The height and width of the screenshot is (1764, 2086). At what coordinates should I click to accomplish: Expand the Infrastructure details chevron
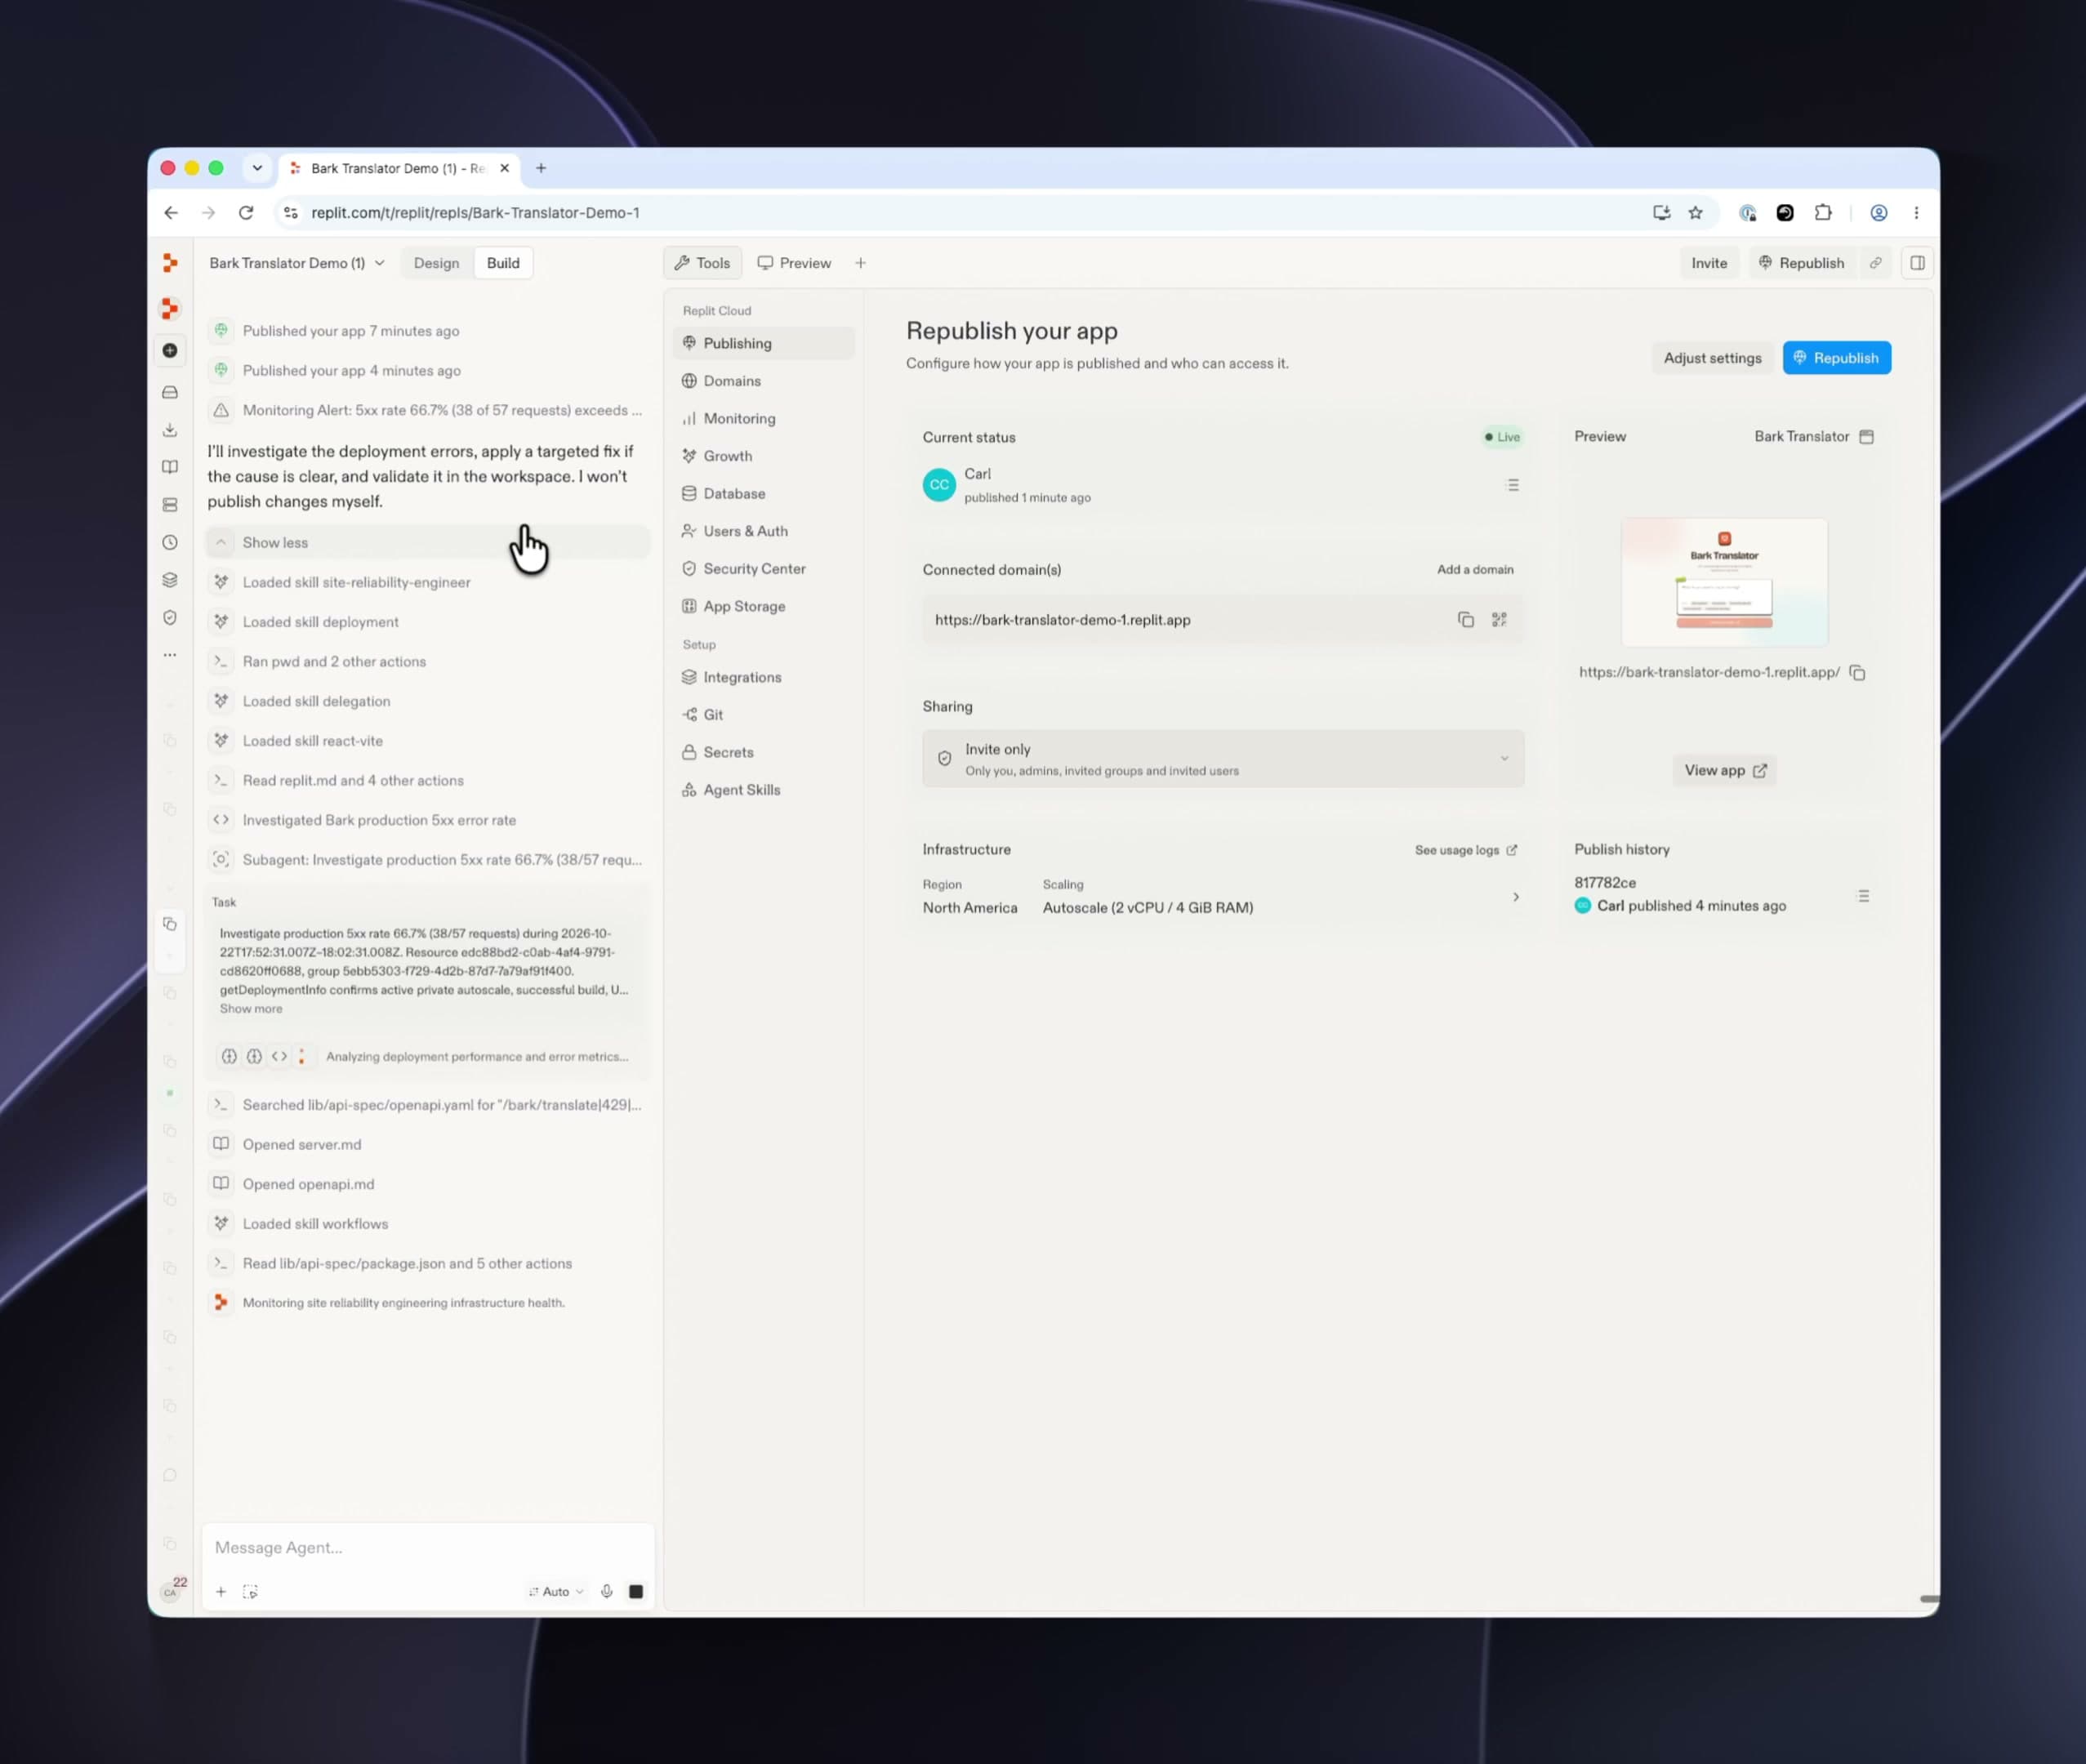1516,897
